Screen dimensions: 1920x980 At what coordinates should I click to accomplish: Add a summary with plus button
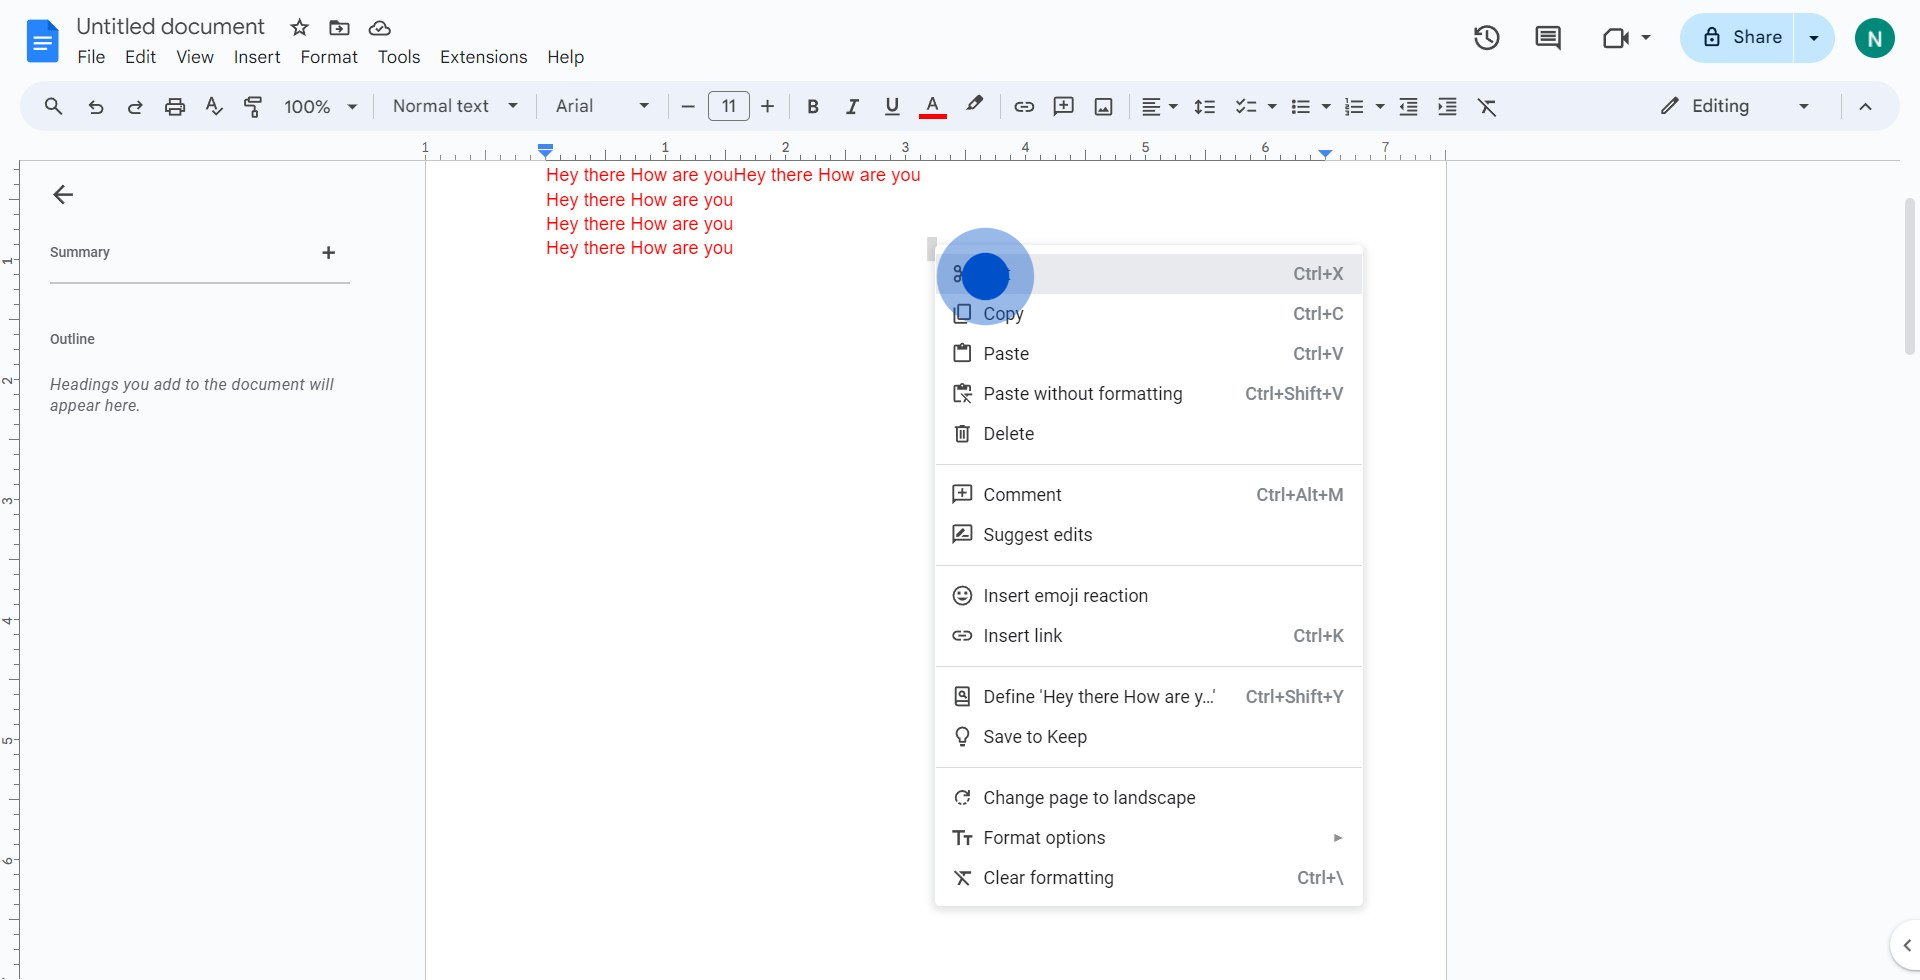tap(328, 253)
